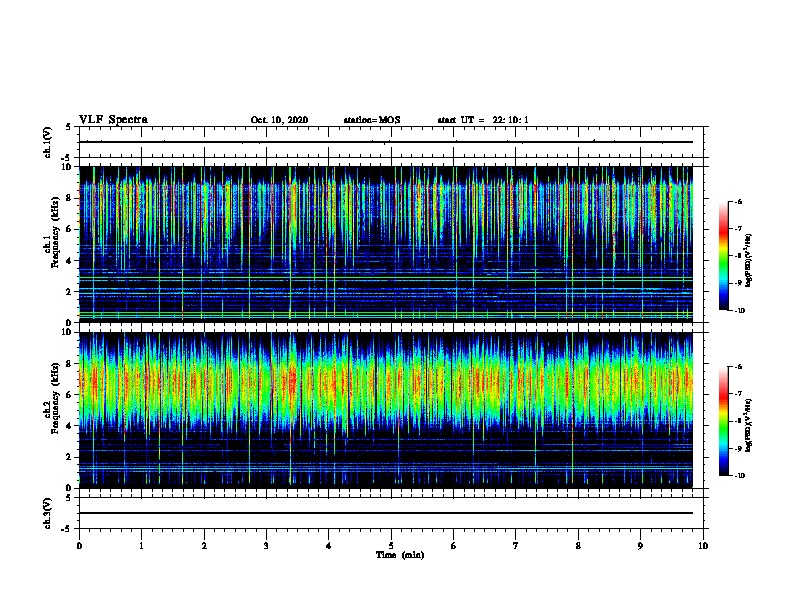Screen dimensions: 792x612
Task: Click the "-9" label on ch.1 colorbar
Action: pos(738,283)
